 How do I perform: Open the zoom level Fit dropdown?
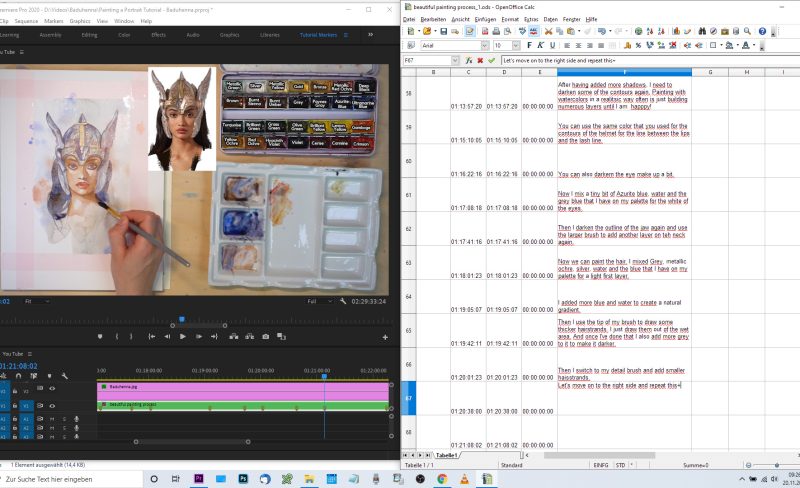pos(37,302)
